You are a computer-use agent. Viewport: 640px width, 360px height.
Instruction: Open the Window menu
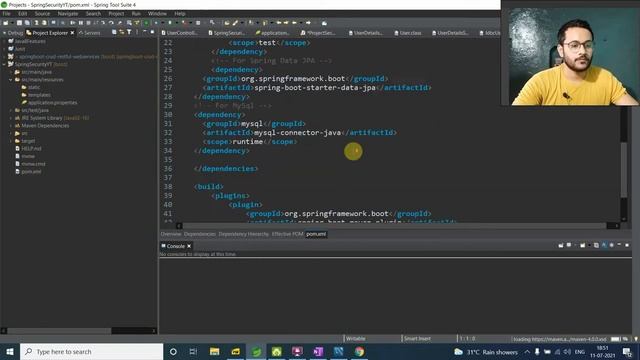click(157, 13)
